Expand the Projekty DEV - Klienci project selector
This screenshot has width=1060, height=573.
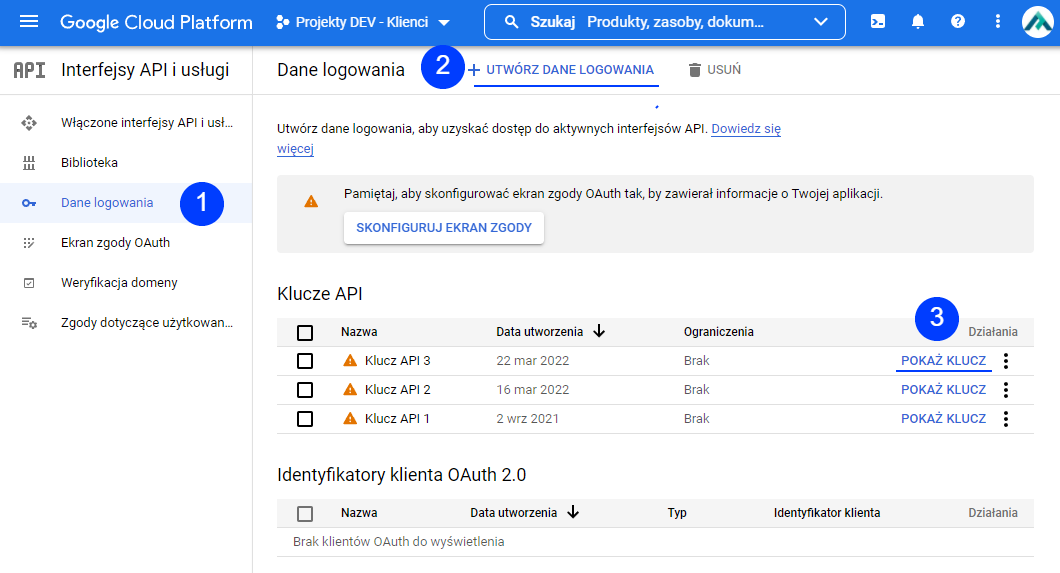(362, 22)
